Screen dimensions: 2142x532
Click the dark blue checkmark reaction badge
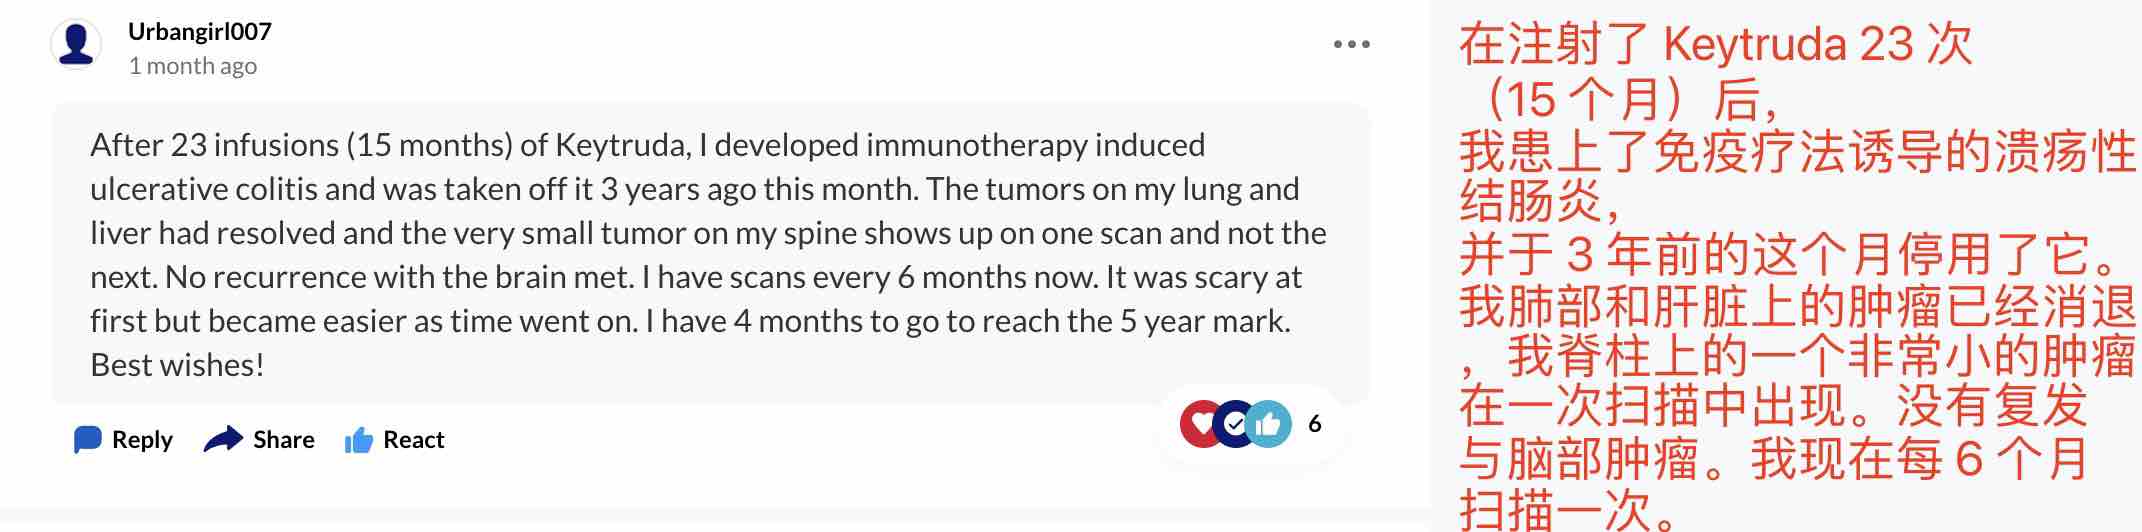(x=1235, y=424)
